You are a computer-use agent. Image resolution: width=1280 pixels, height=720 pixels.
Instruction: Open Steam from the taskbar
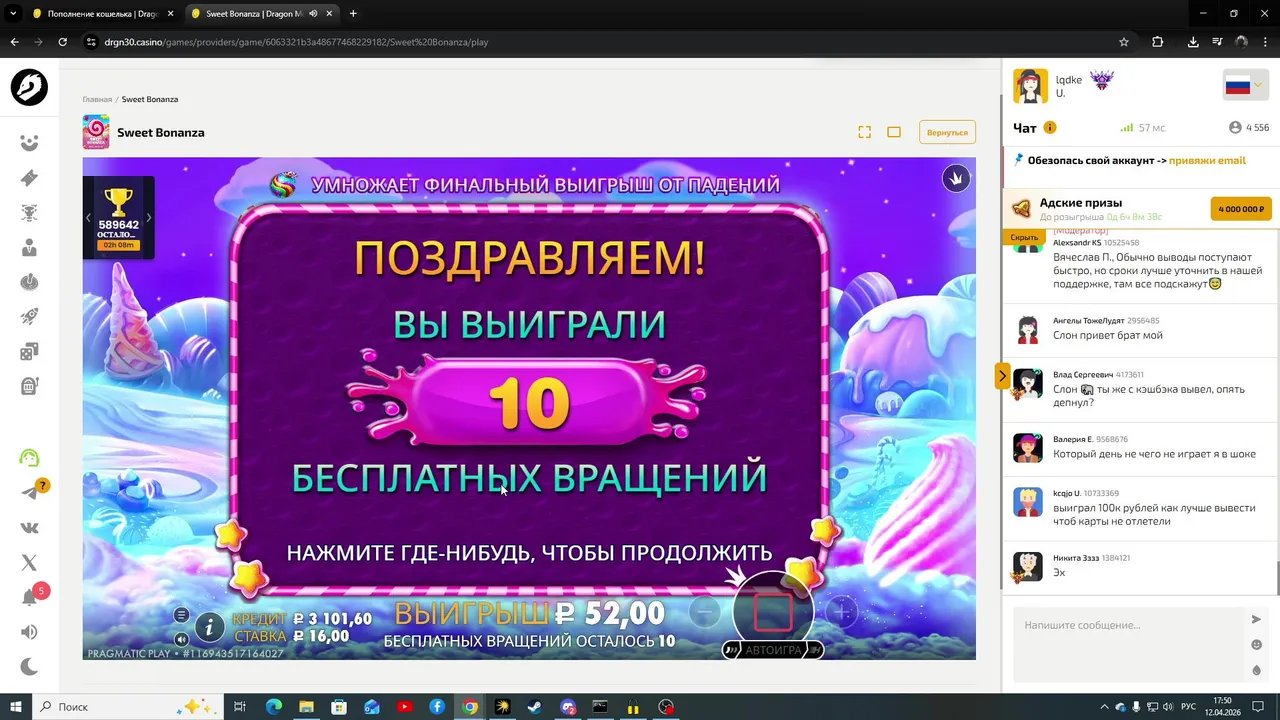pyautogui.click(x=535, y=707)
